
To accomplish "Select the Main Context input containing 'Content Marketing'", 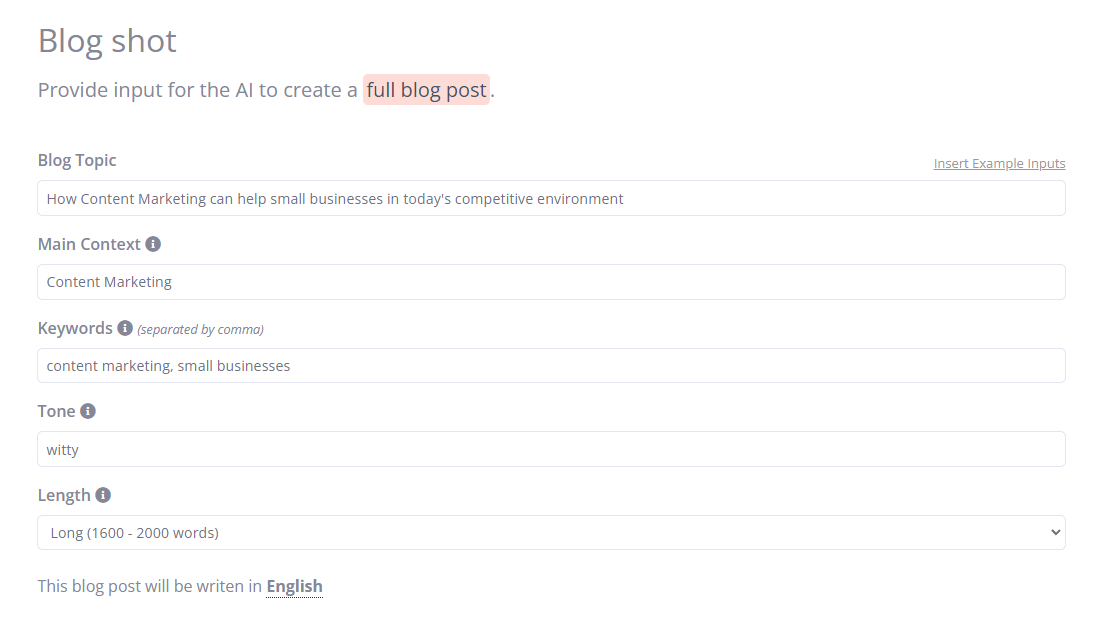I will 550,282.
